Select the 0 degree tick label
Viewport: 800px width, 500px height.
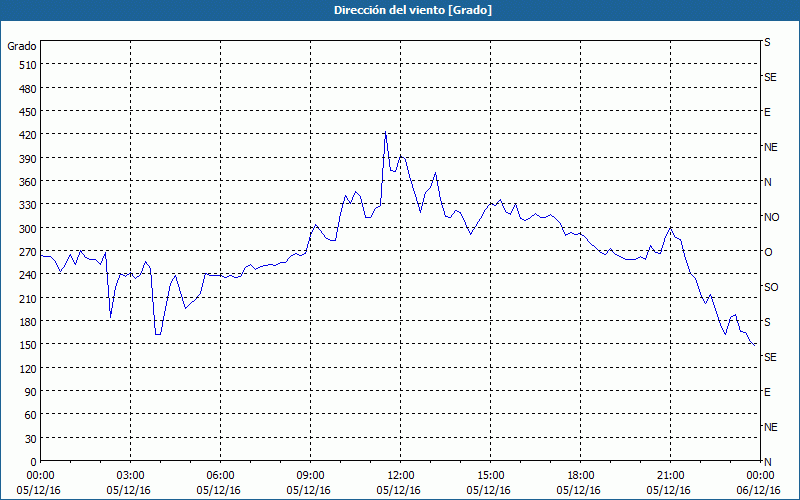(34, 462)
